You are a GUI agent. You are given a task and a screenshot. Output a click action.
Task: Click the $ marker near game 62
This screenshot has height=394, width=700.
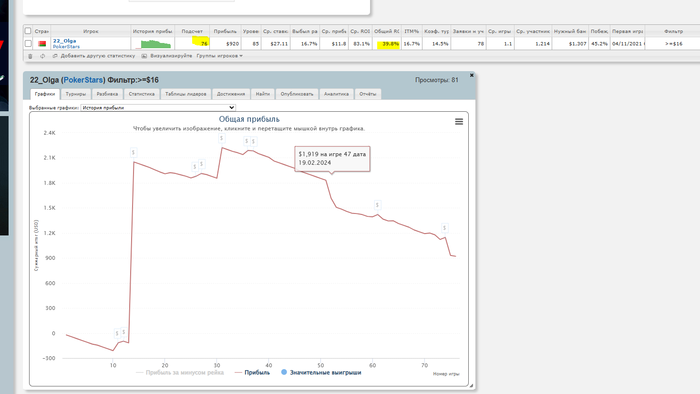coord(377,205)
